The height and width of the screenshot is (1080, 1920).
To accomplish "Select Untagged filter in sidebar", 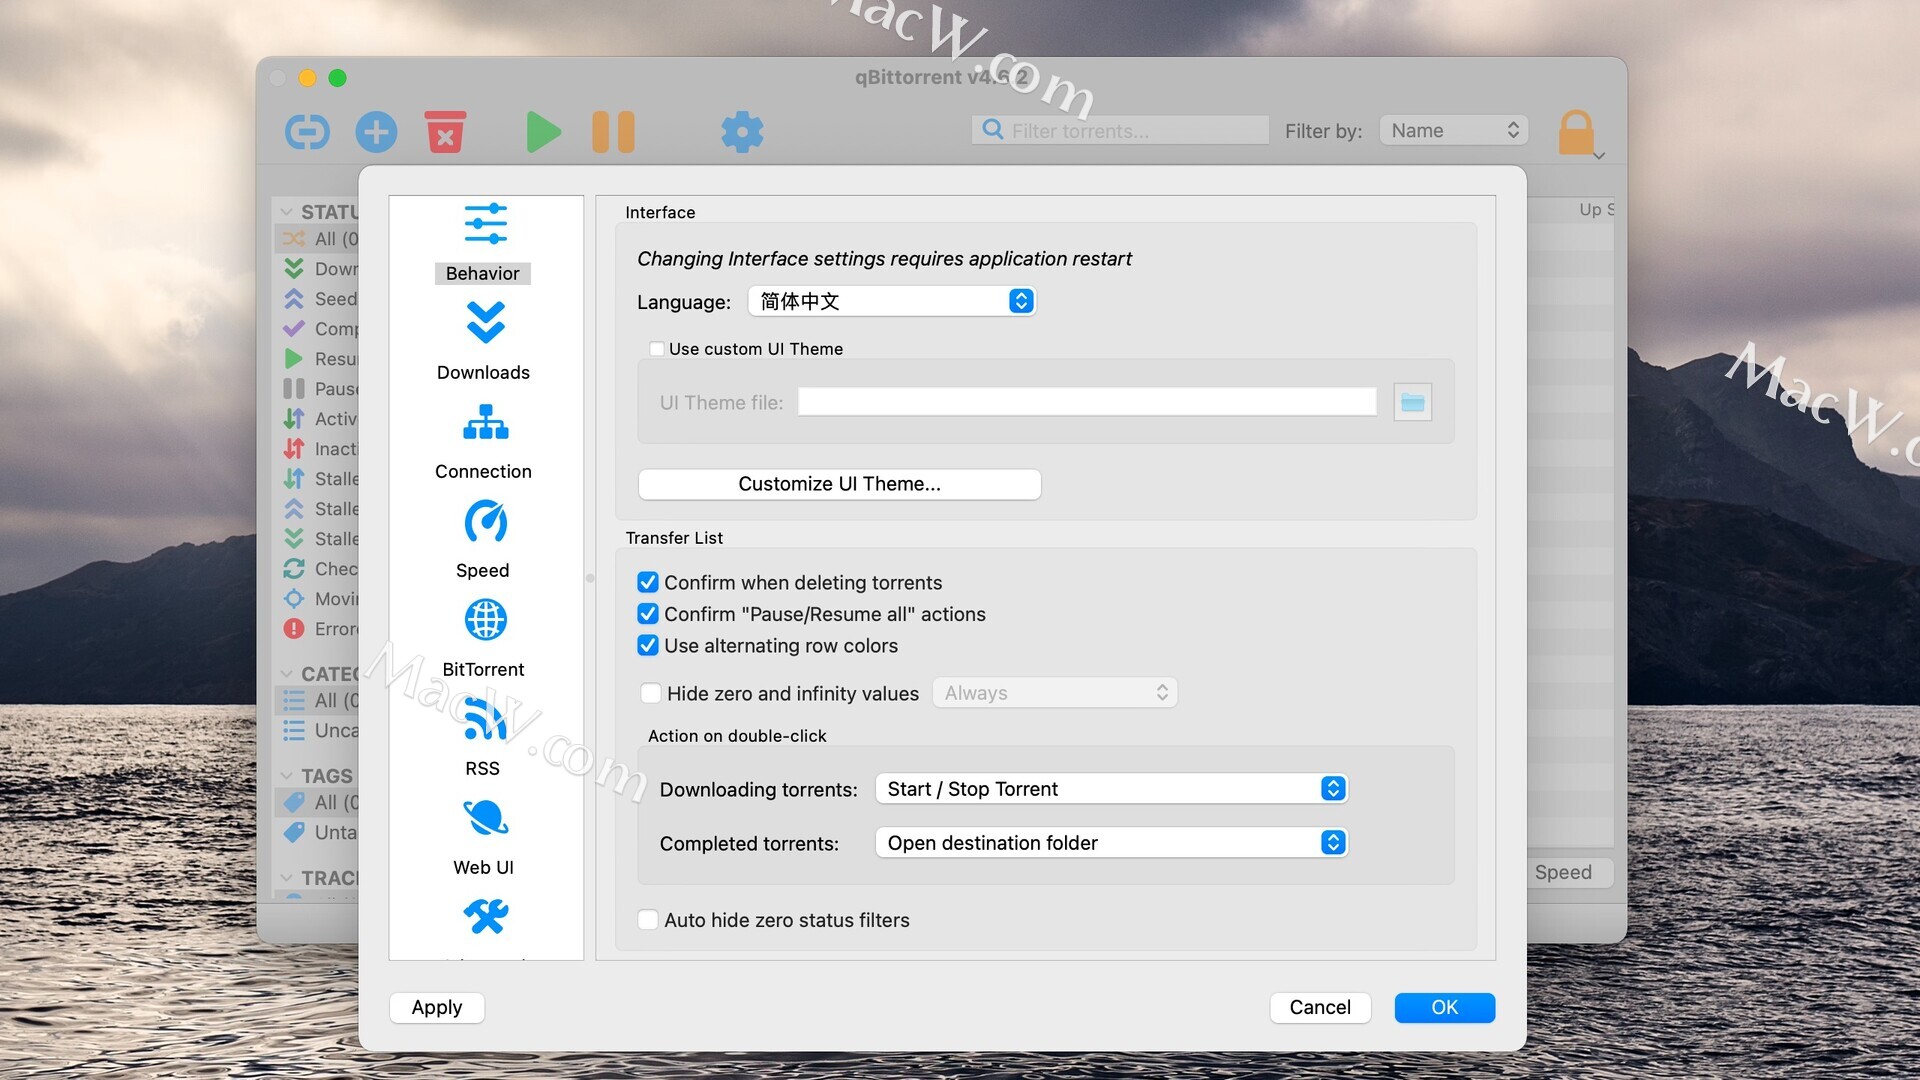I will click(317, 832).
